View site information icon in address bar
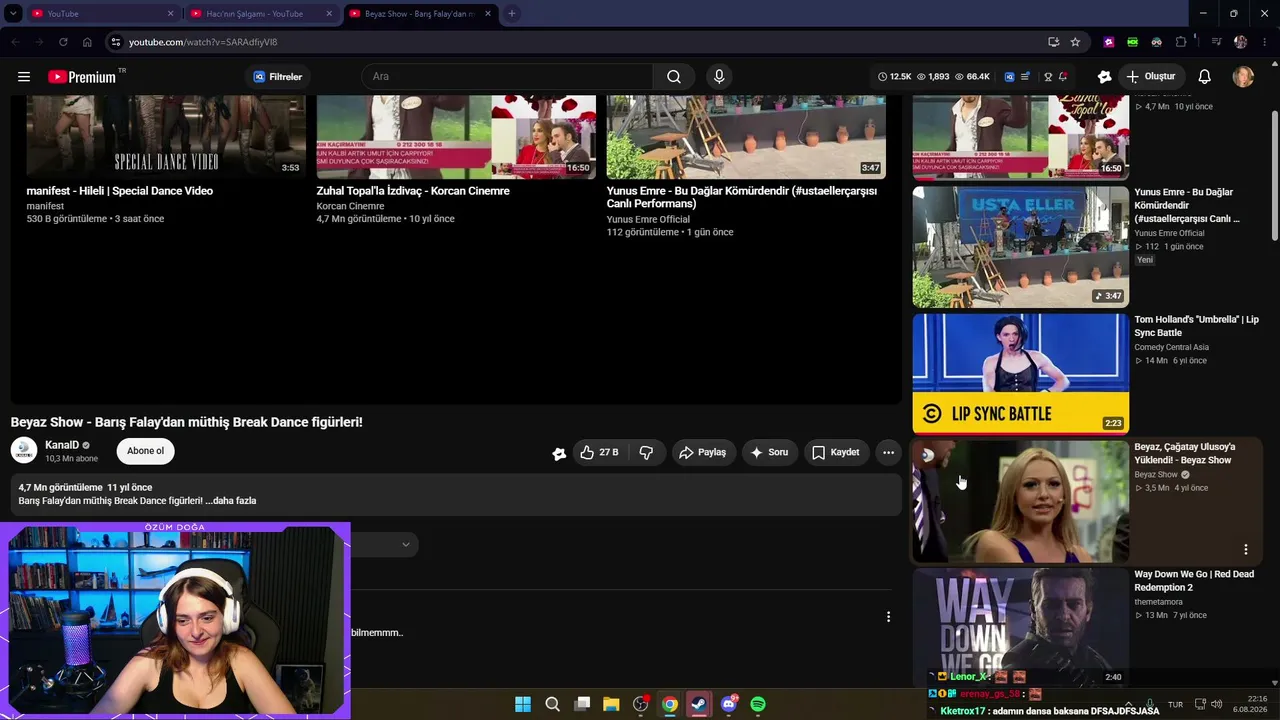Screen dimensions: 1280x720 click(x=115, y=42)
